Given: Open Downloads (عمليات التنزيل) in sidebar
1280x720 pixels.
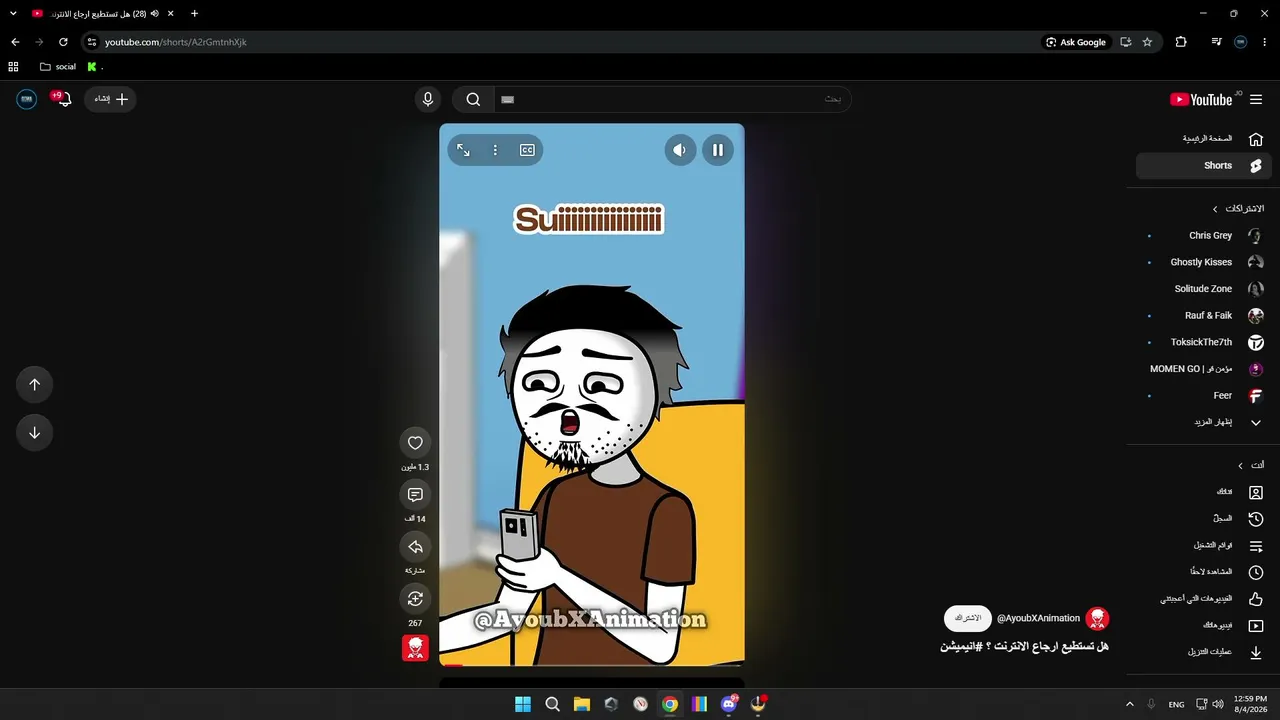Looking at the screenshot, I should click(x=1204, y=652).
